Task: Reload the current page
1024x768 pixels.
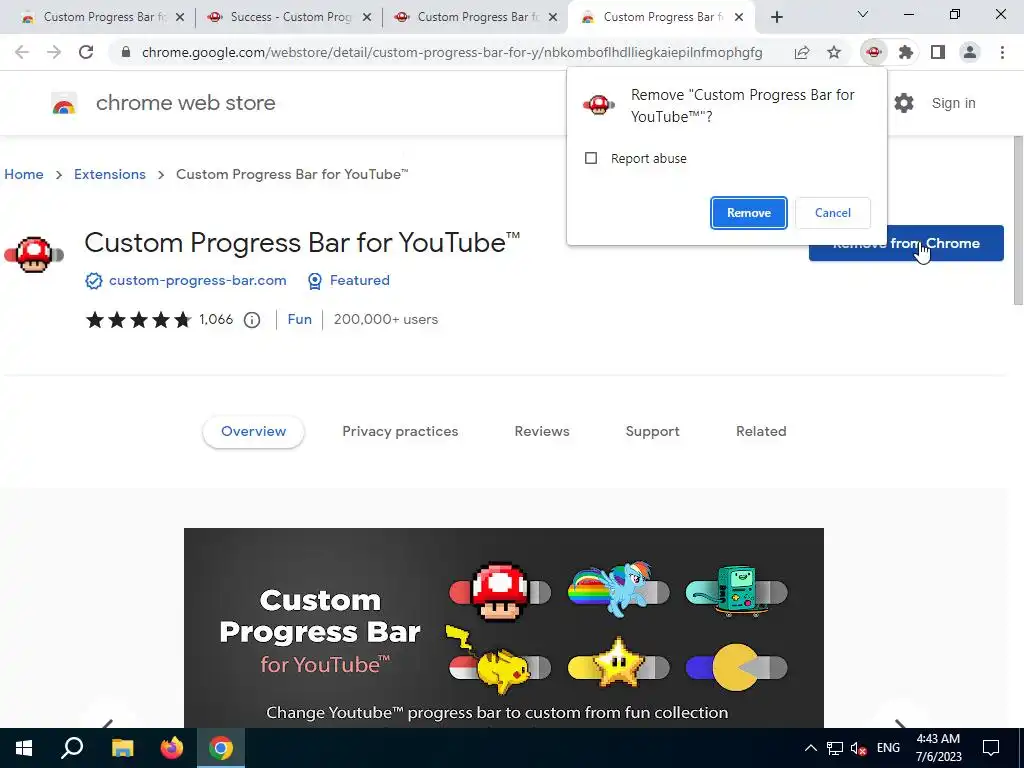Action: tap(86, 52)
